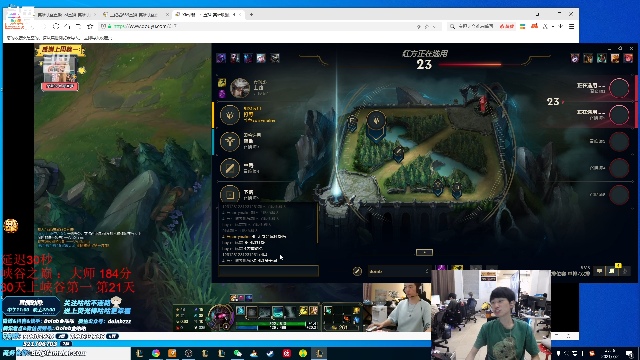Select the purple summoner spell slot
Screen dimensions: 640x360
(441, 269)
